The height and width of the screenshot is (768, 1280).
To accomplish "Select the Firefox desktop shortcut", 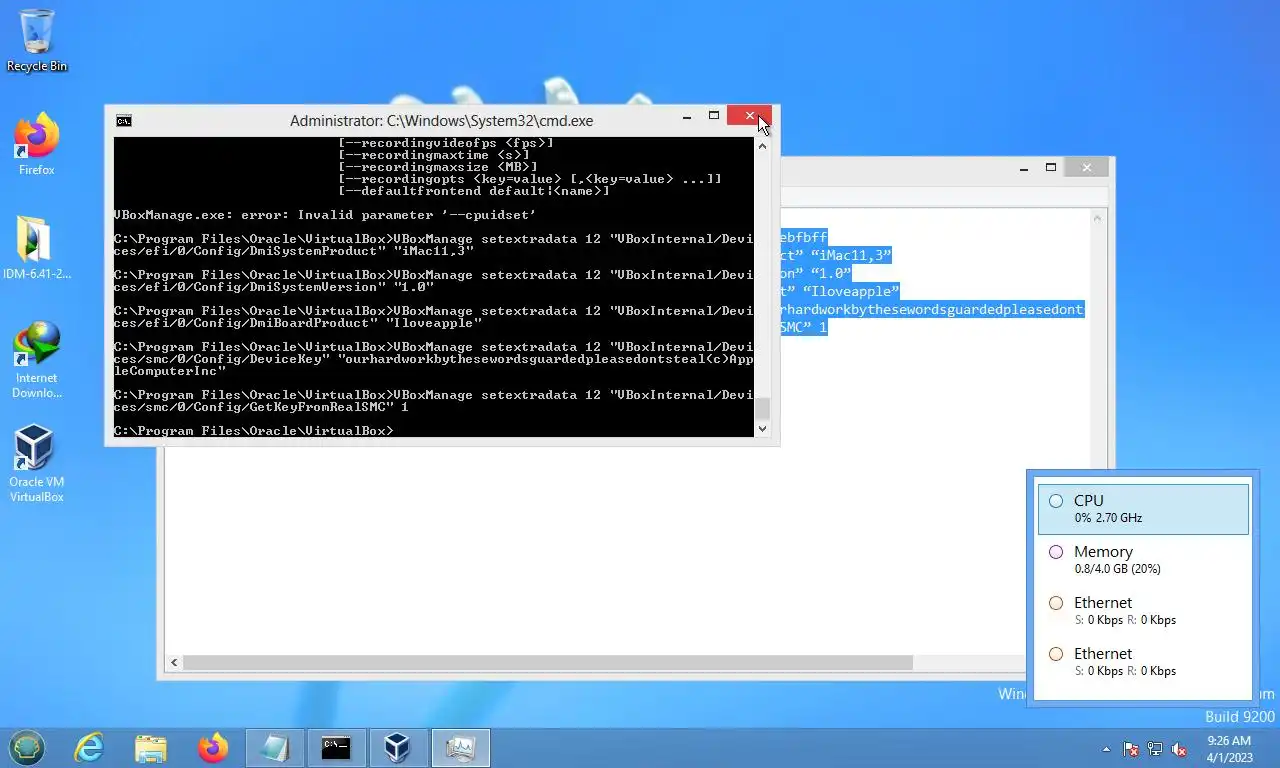I will (x=37, y=145).
